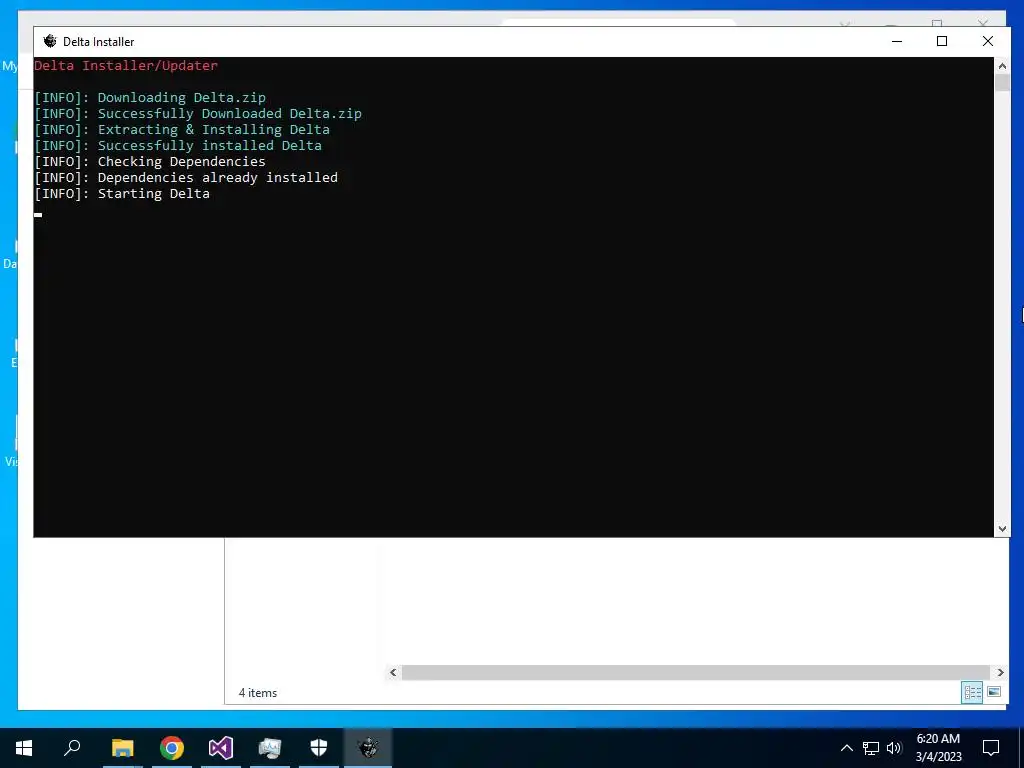The height and width of the screenshot is (768, 1024).
Task: Click "Successfully Downloaded Delta.zip" log line
Action: click(229, 114)
